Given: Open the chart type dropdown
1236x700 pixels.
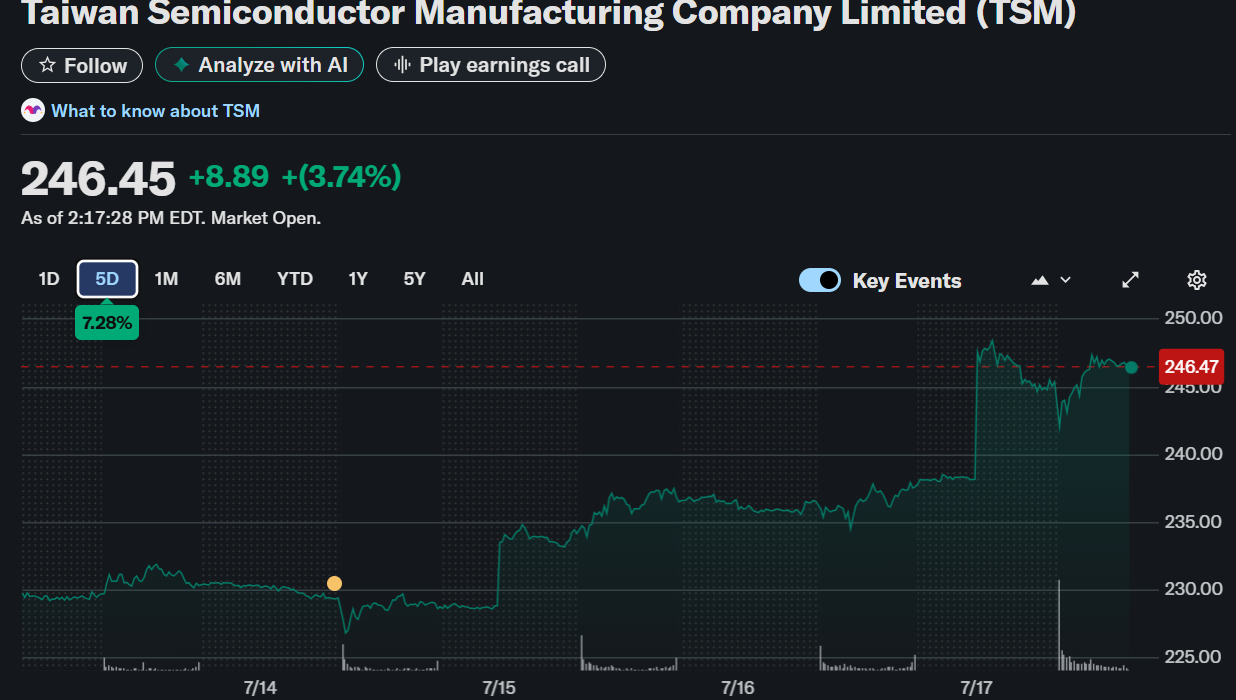Looking at the screenshot, I should (x=1051, y=280).
